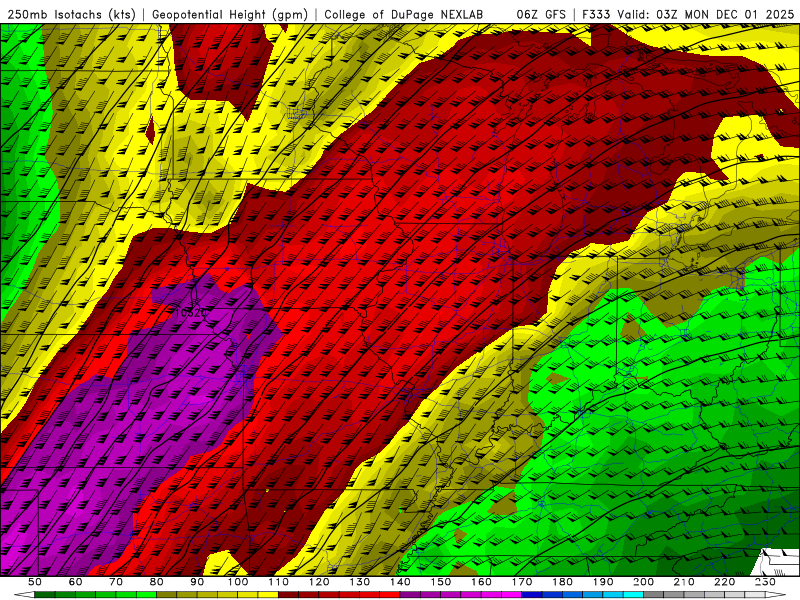This screenshot has width=800, height=600.
Task: Click the 230 value on the color scale
Action: (765, 582)
